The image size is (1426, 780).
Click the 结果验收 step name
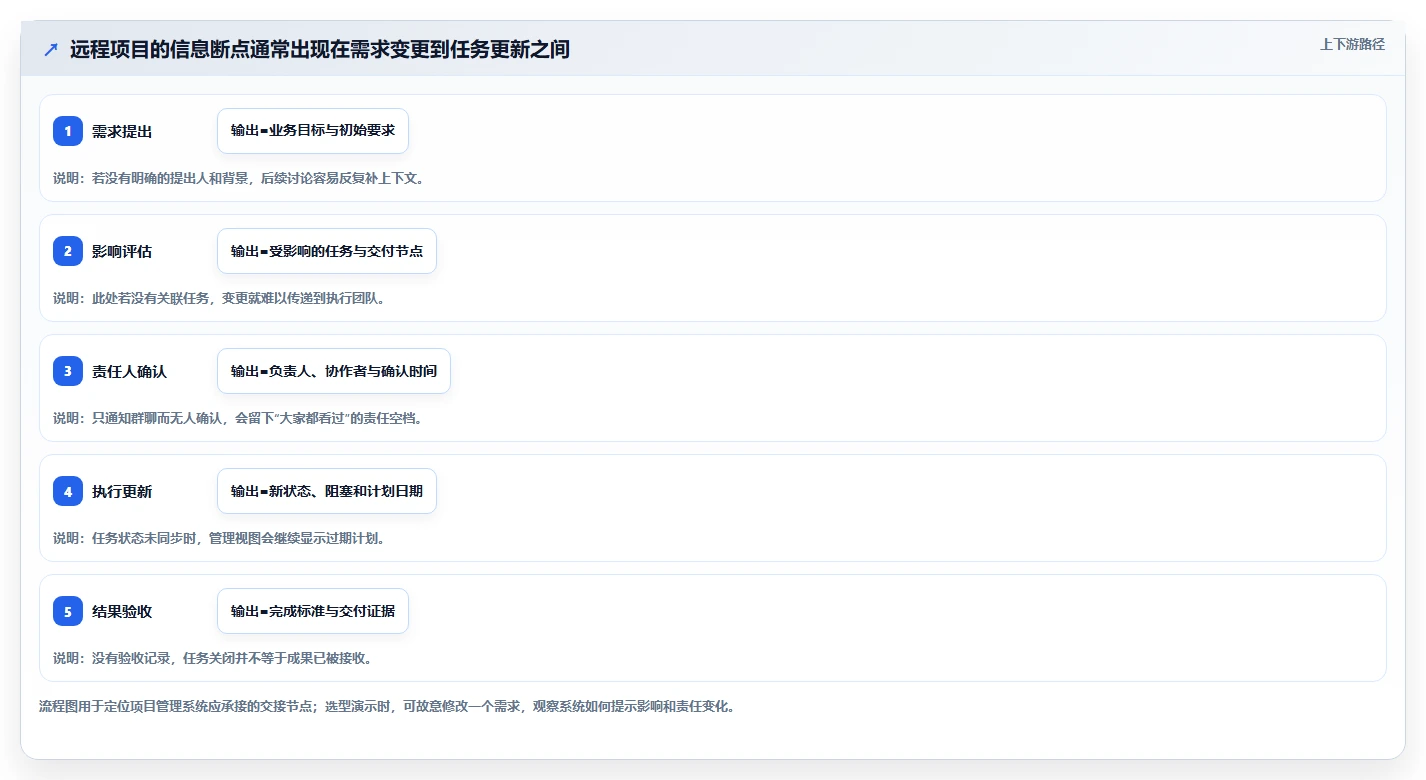click(x=122, y=611)
